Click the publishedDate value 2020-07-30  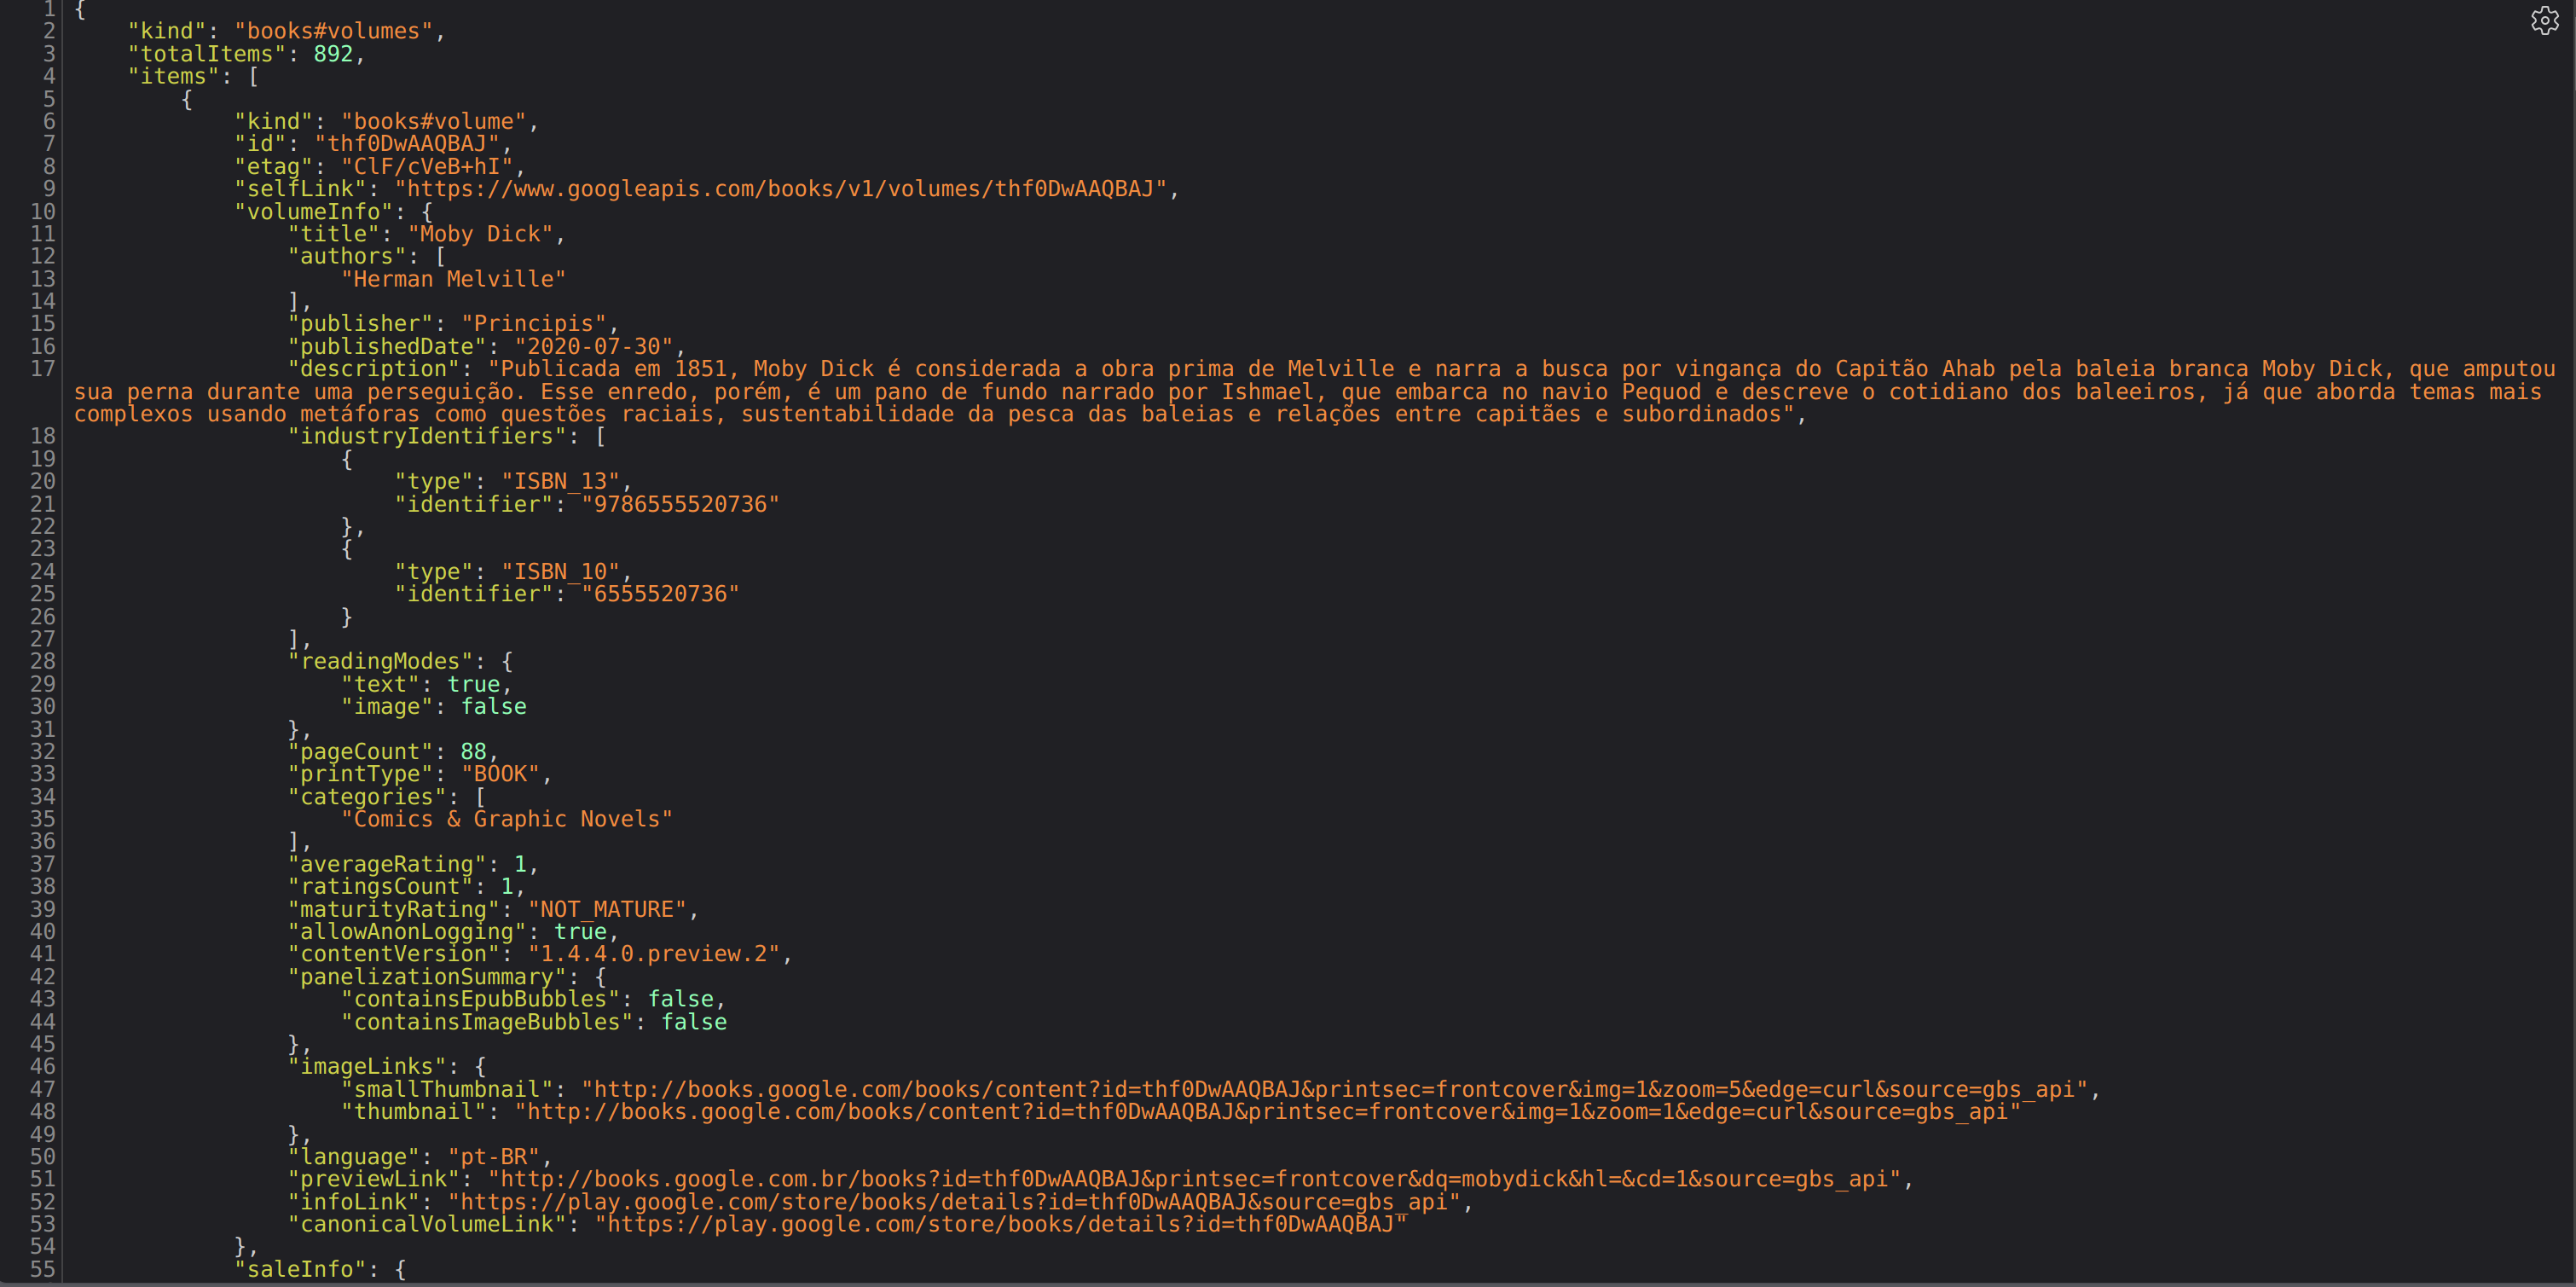coord(594,347)
